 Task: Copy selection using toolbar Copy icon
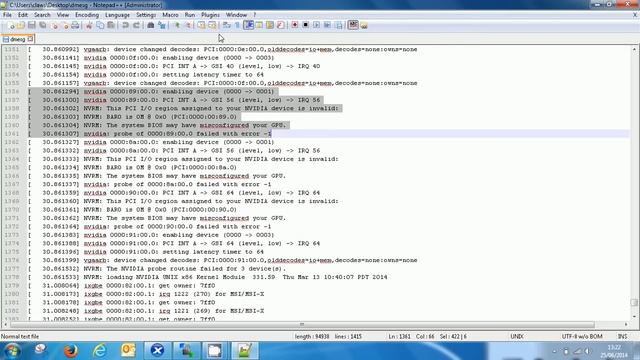(x=100, y=25)
